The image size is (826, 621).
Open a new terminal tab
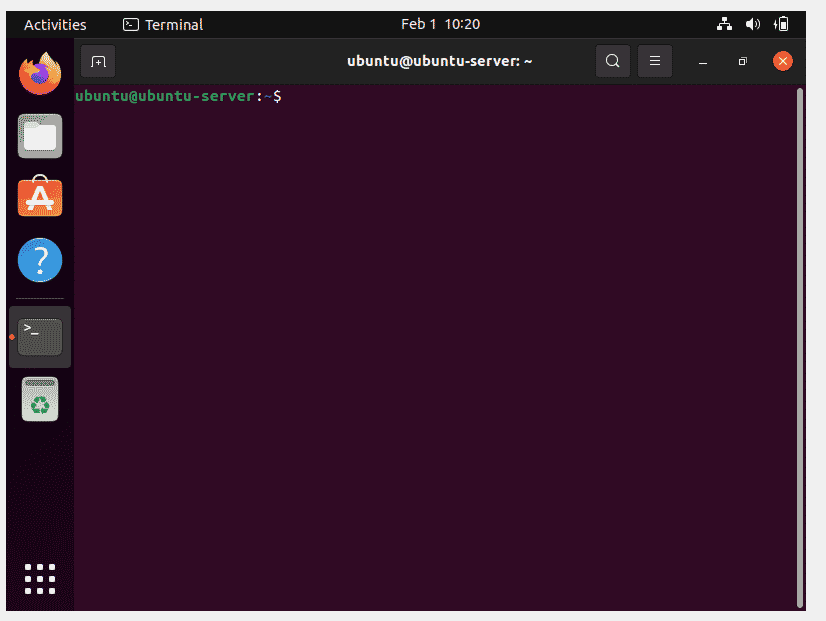tap(98, 61)
